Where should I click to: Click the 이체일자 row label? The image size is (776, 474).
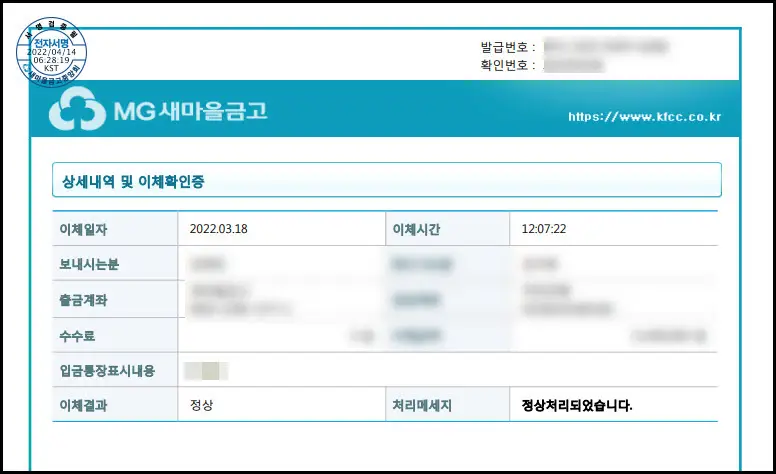[x=83, y=230]
